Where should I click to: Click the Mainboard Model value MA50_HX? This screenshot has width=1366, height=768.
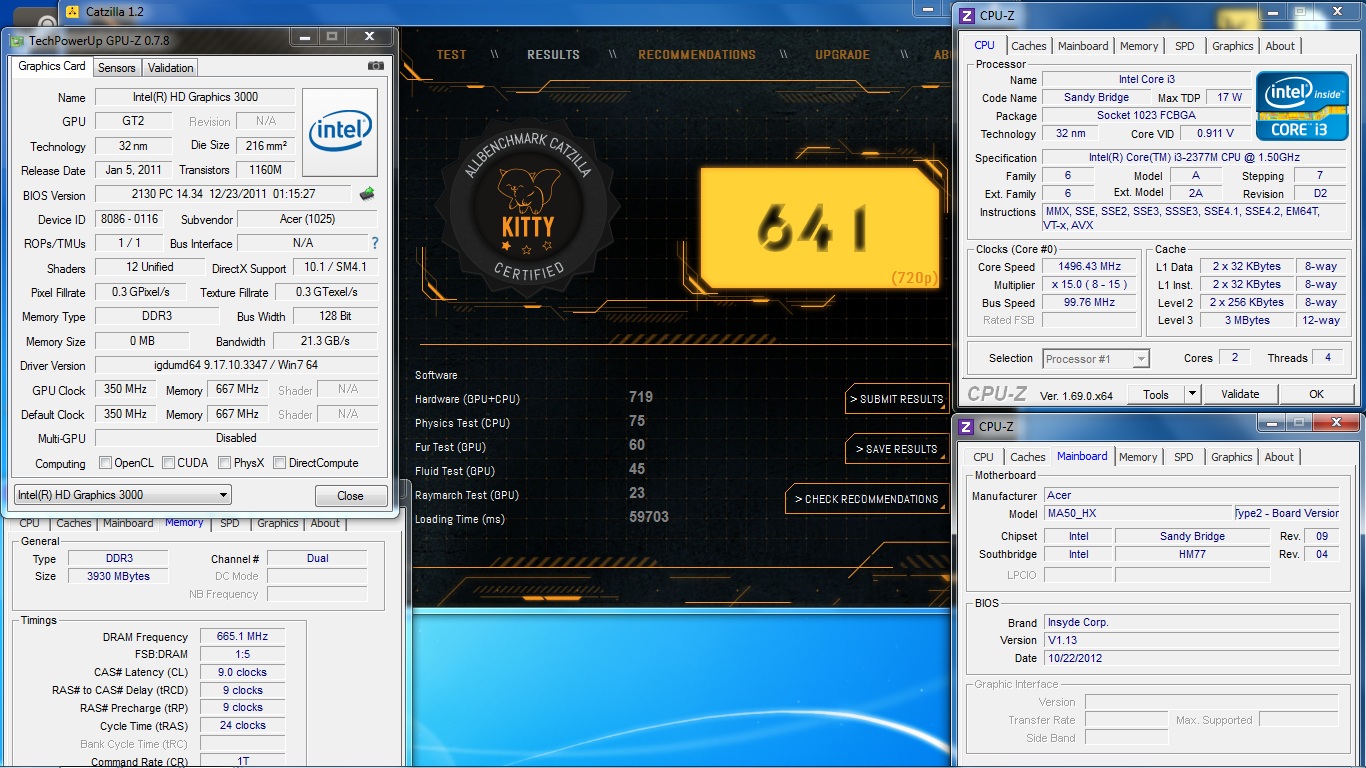point(1138,513)
